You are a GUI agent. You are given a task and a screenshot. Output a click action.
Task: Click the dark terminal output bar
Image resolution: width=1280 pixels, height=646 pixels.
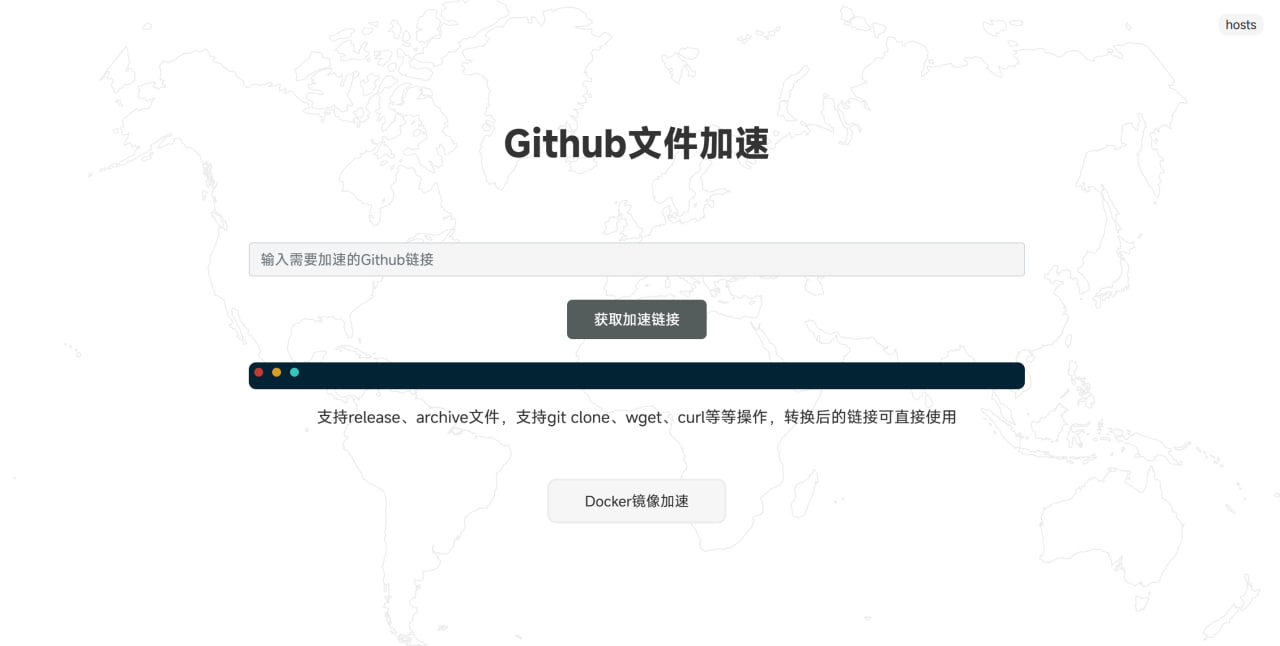pyautogui.click(x=660, y=376)
